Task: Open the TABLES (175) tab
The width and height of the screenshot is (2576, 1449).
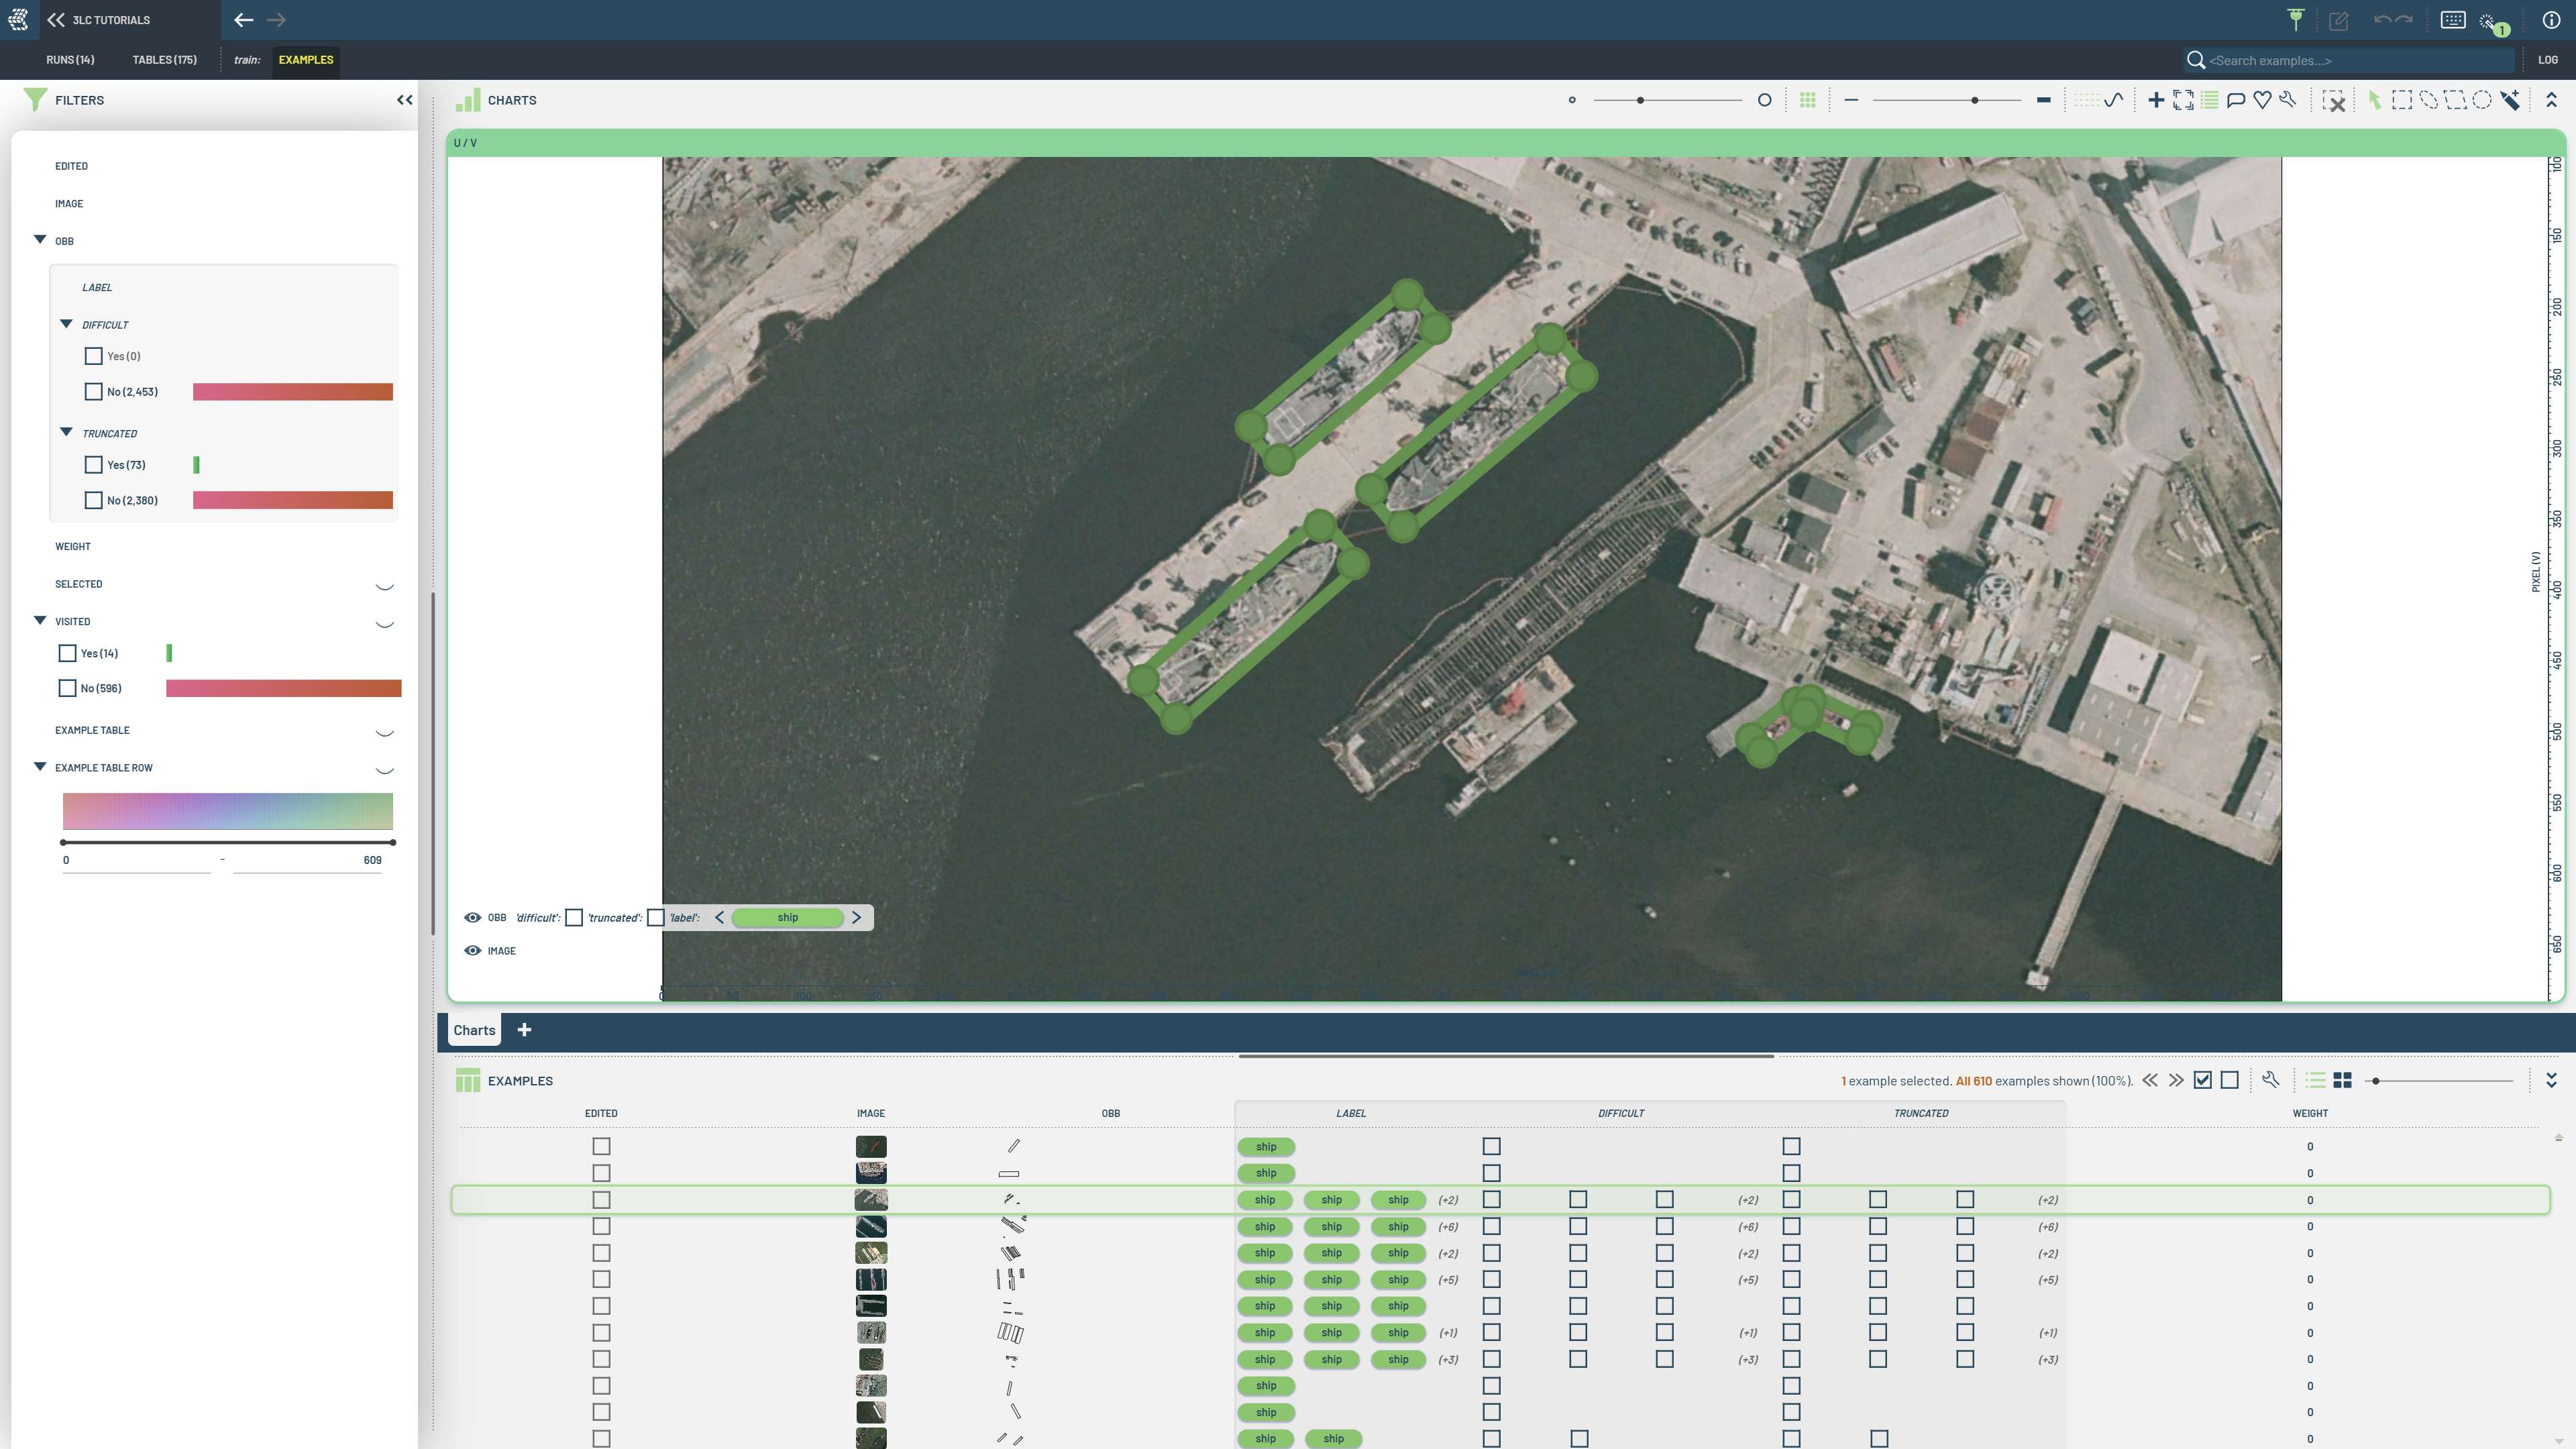Action: (x=164, y=60)
